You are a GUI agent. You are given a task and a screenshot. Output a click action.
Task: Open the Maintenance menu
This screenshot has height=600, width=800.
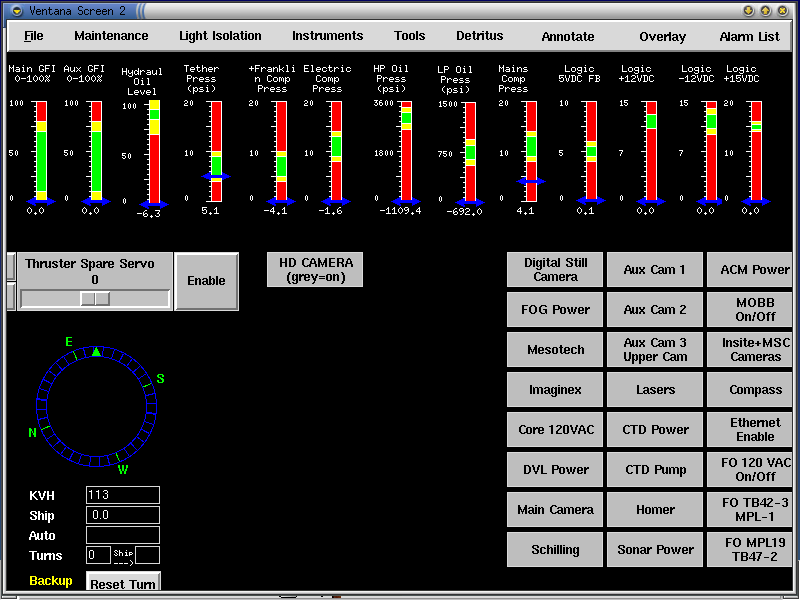pos(111,36)
